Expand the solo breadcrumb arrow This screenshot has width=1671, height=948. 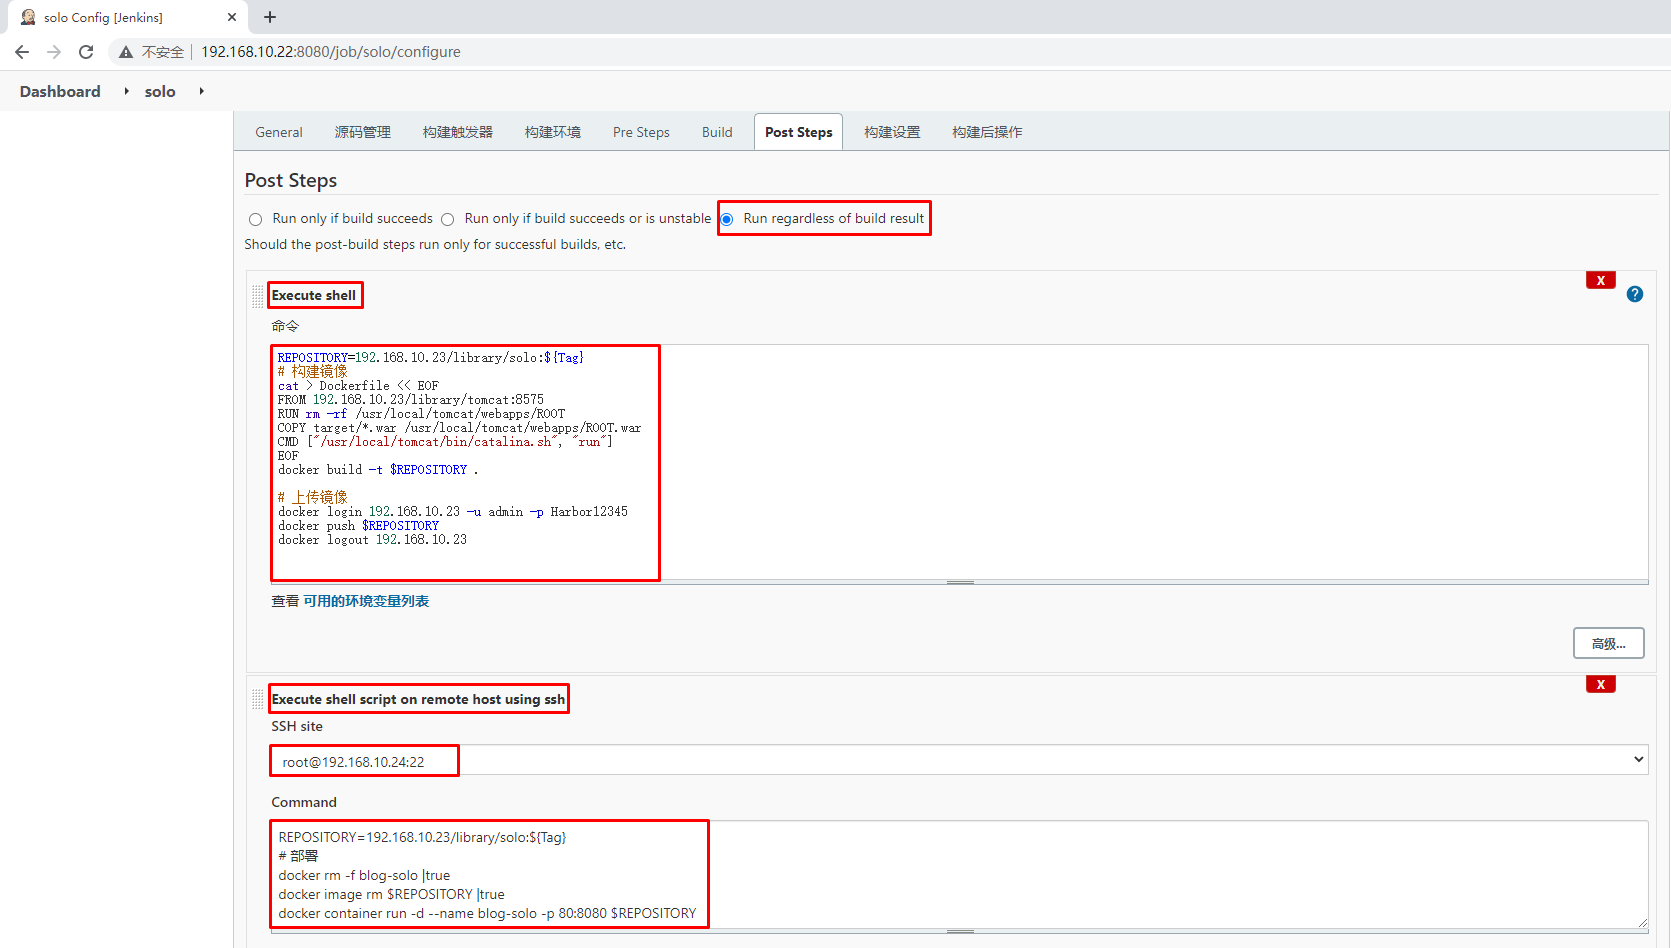click(x=201, y=91)
